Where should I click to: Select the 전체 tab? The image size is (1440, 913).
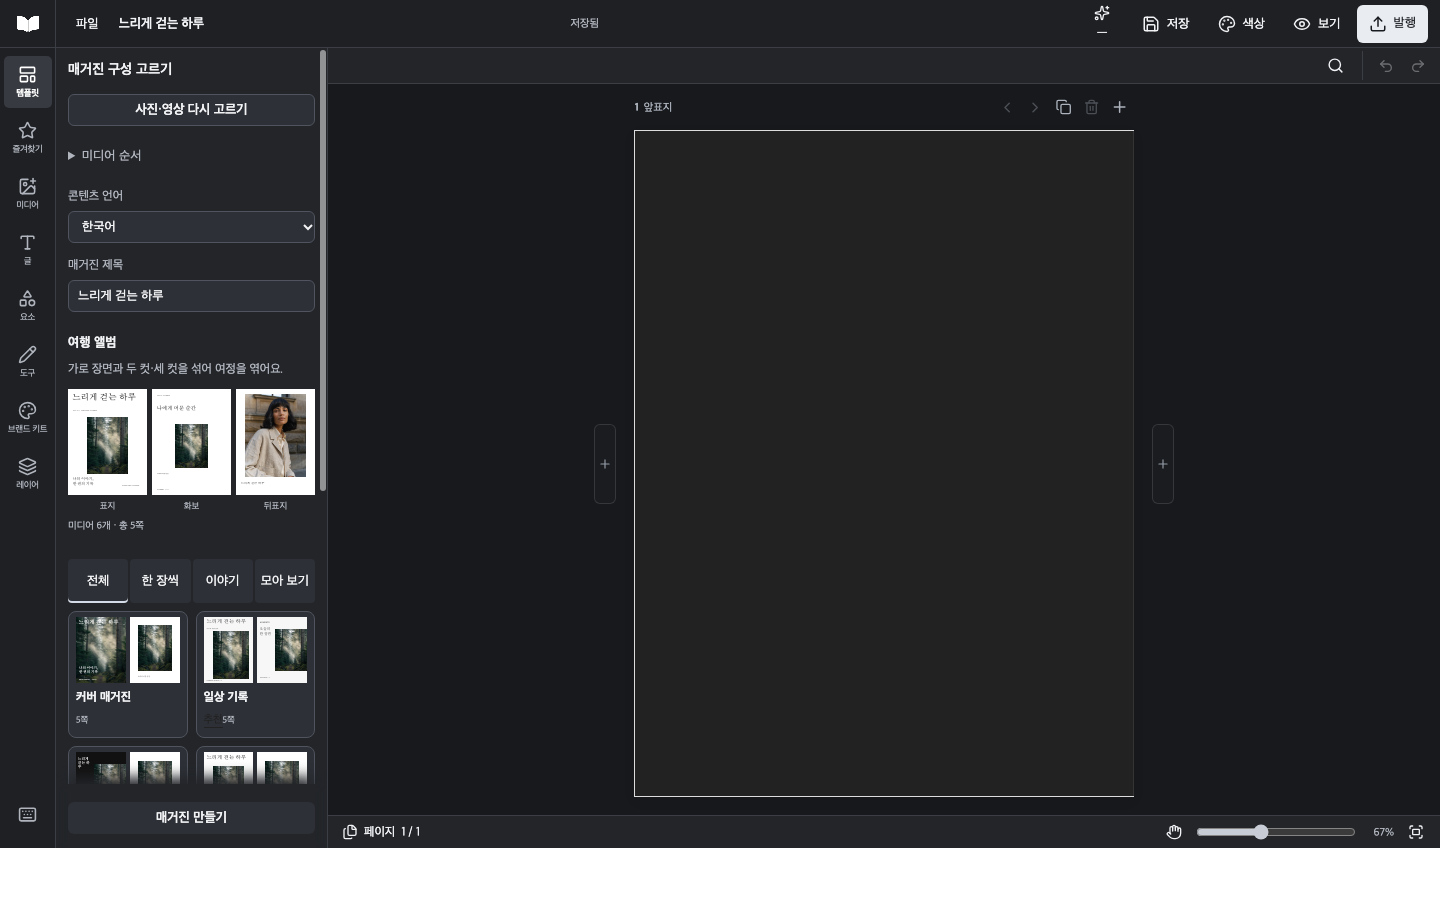point(98,581)
